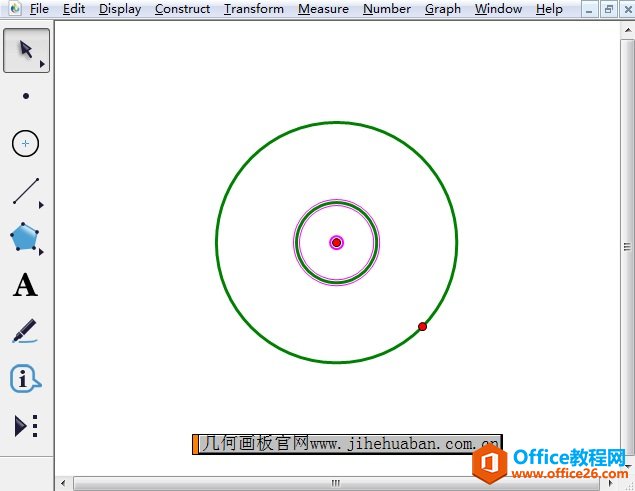
Task: Open the Help menu
Action: 549,9
